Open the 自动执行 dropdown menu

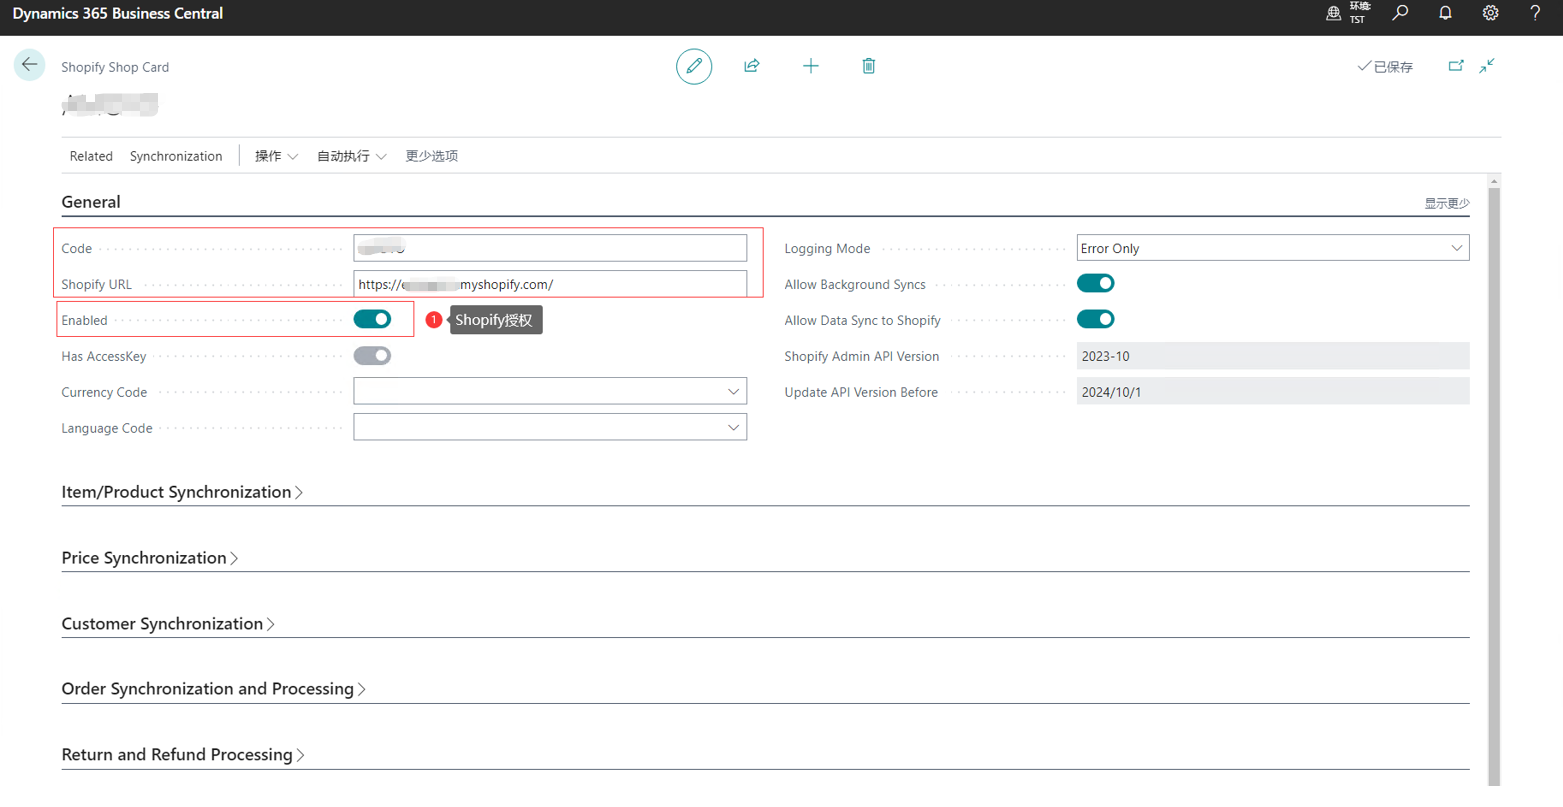click(352, 156)
